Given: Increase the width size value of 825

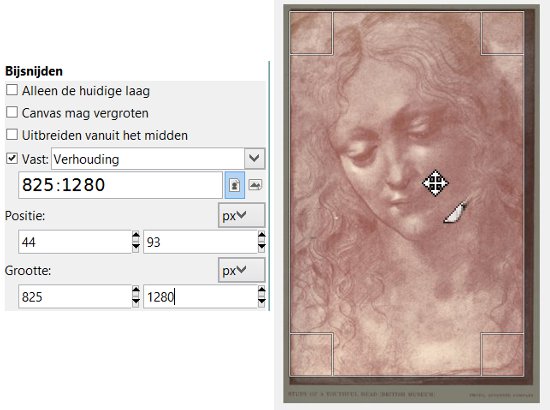Looking at the screenshot, I should coord(136,291).
